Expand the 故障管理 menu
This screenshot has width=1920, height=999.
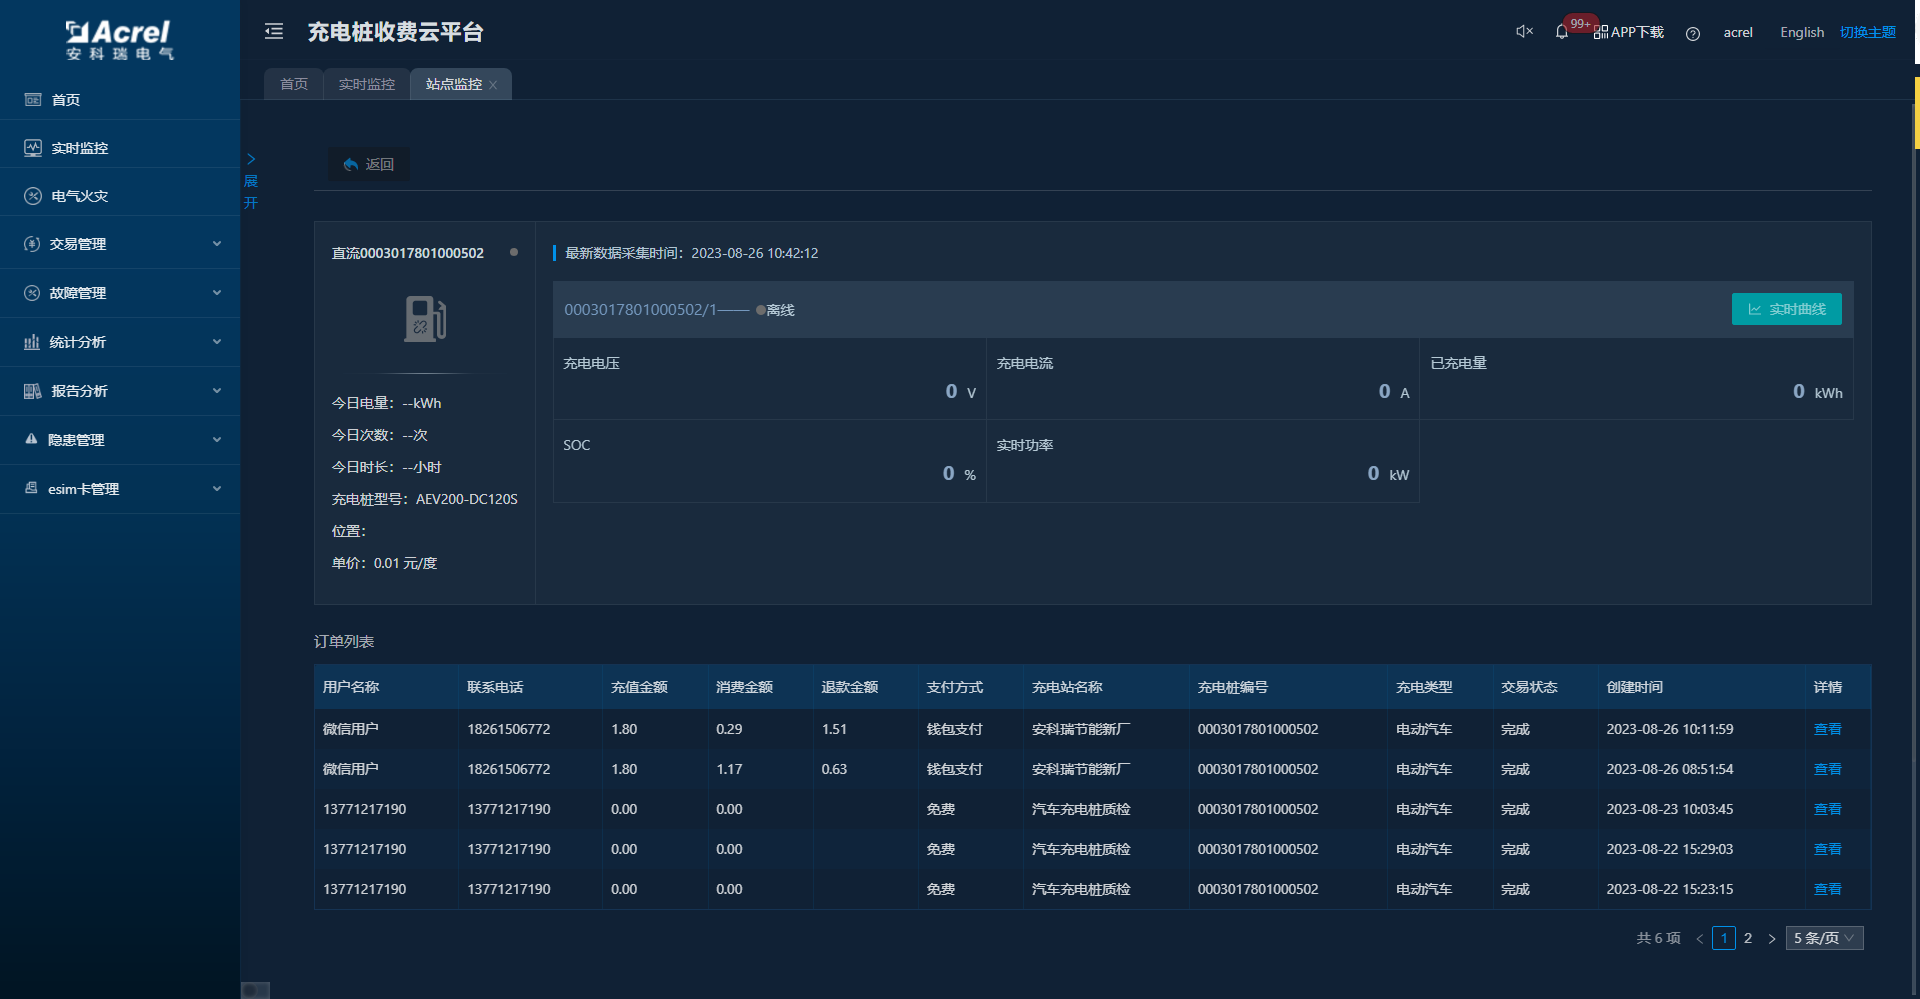pos(120,293)
